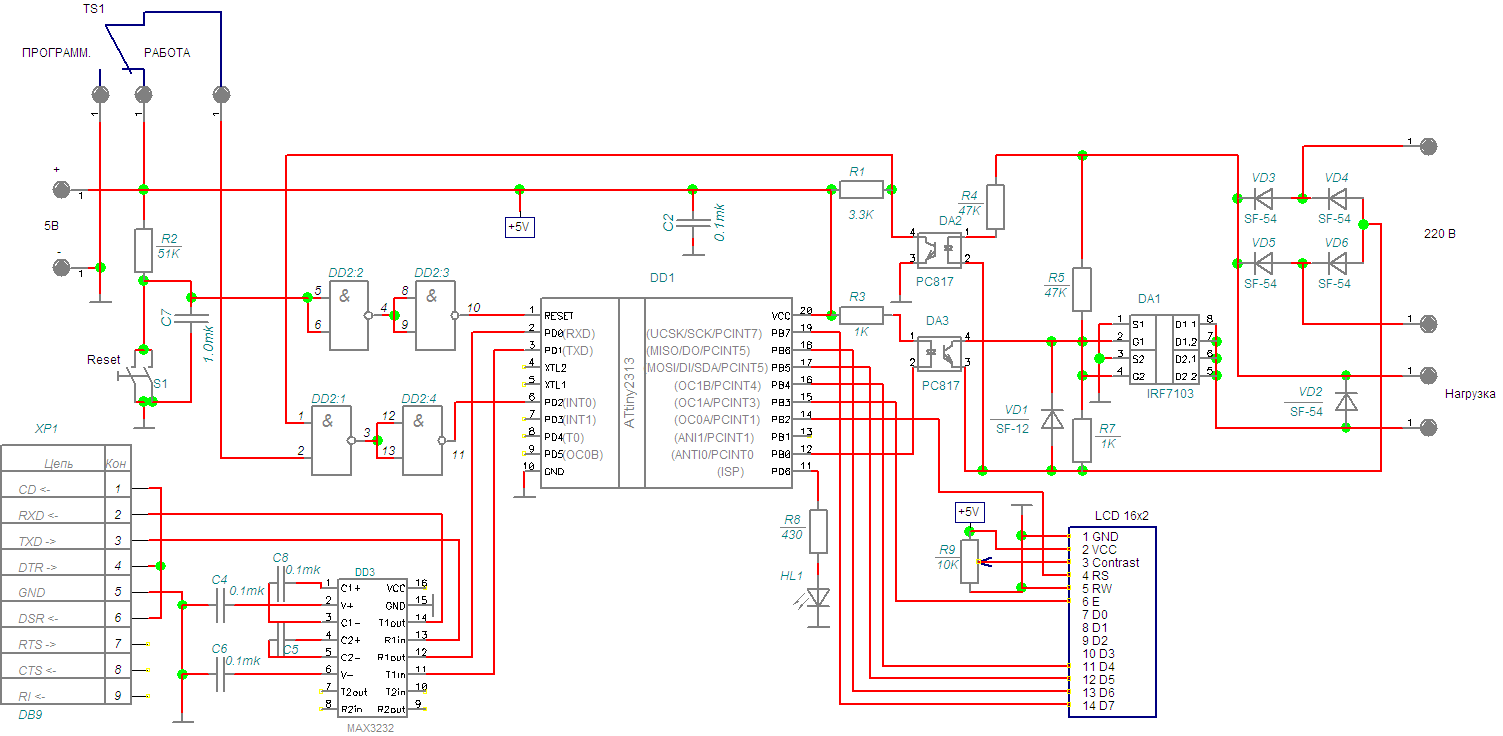Click PB7 pin label on DD1

780,332
